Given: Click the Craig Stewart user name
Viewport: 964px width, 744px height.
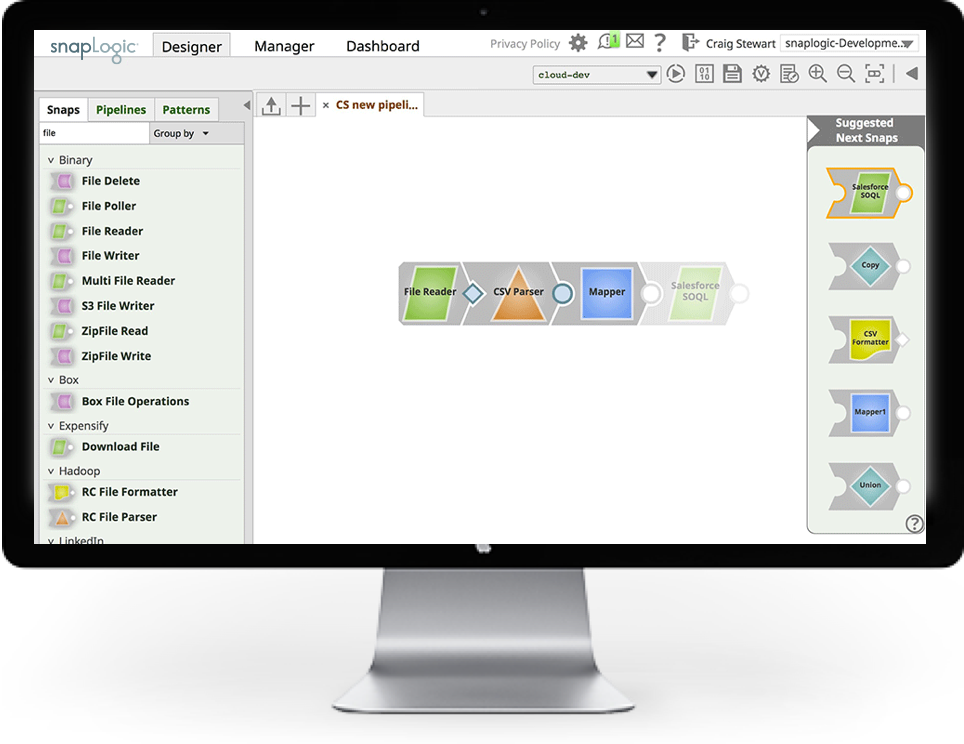Looking at the screenshot, I should pyautogui.click(x=740, y=44).
